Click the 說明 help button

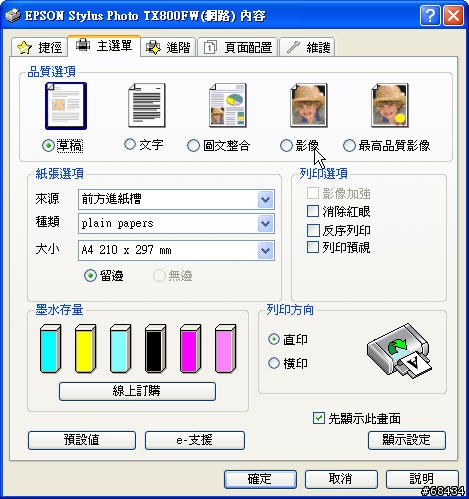coord(422,479)
